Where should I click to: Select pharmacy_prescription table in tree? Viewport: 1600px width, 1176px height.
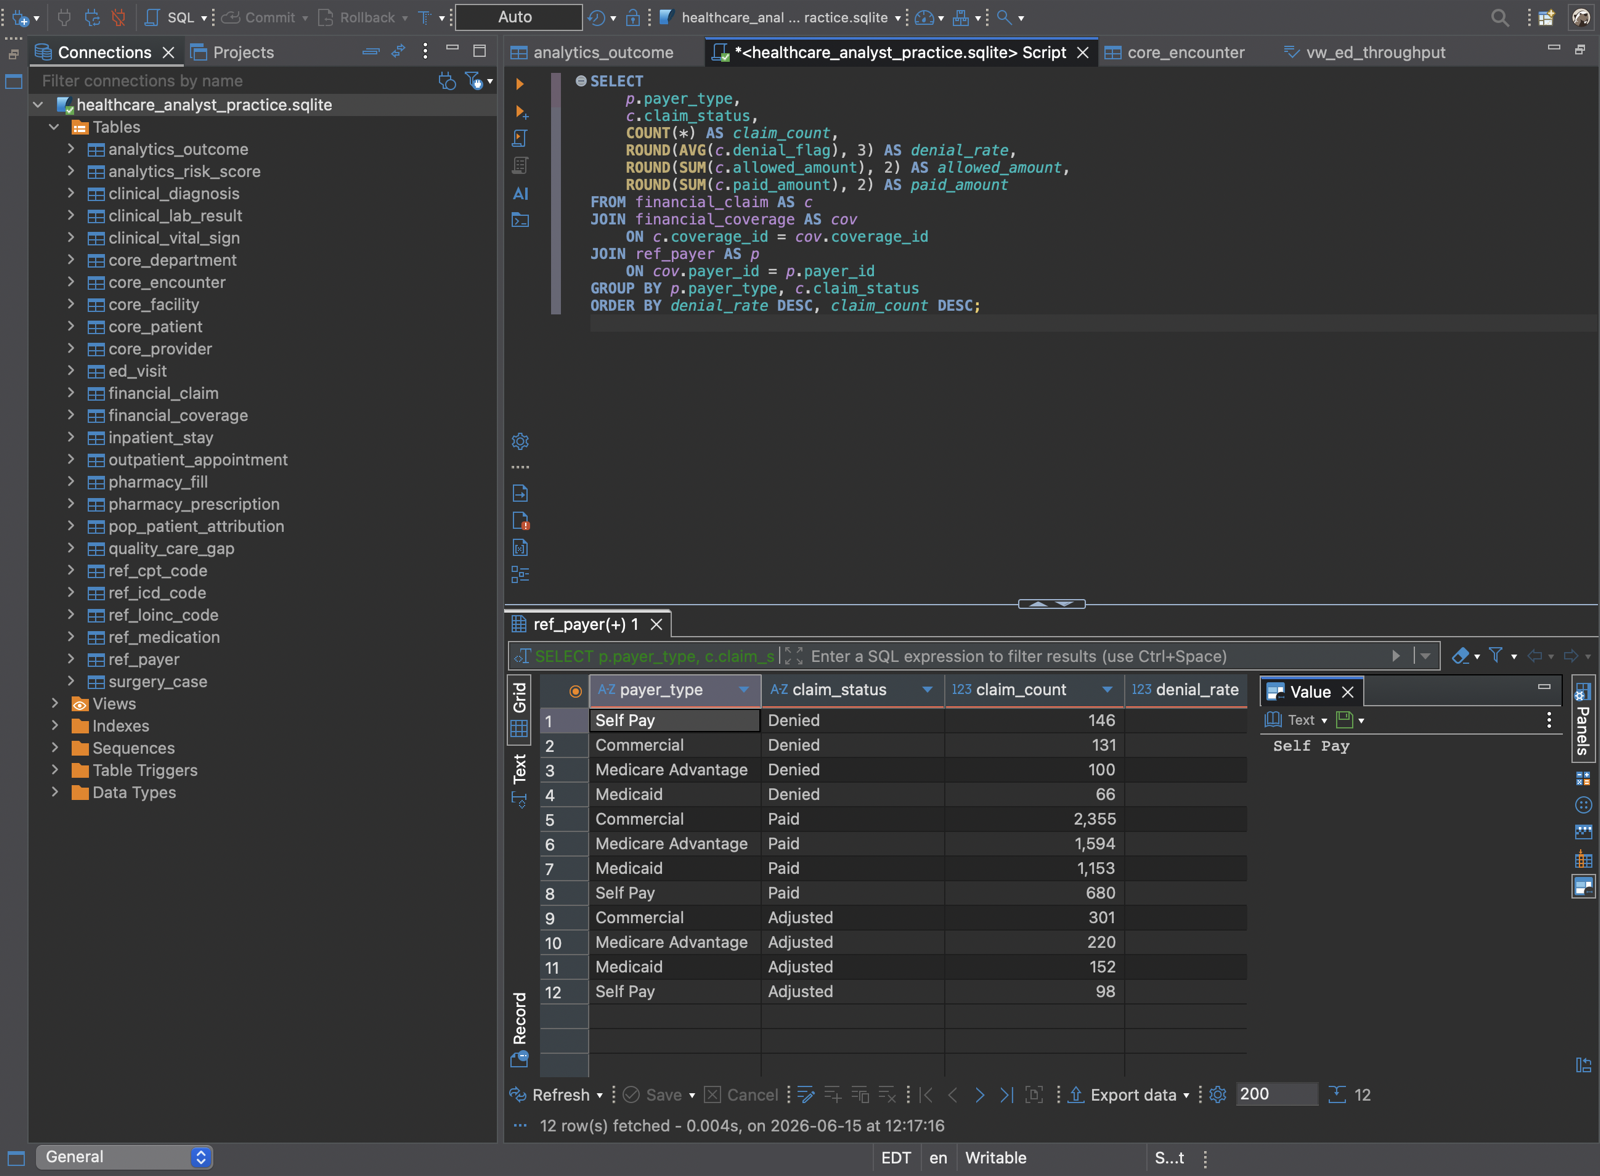pyautogui.click(x=193, y=504)
